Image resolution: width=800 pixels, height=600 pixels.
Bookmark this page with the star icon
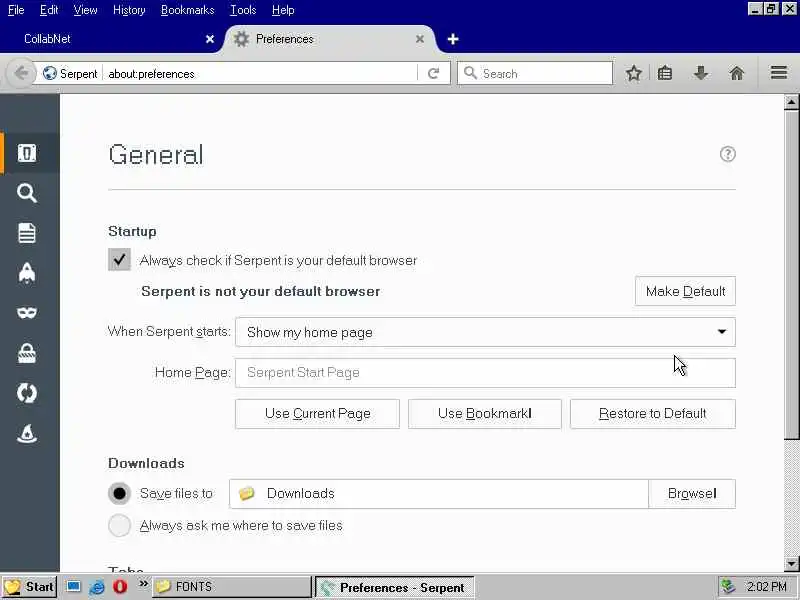634,73
